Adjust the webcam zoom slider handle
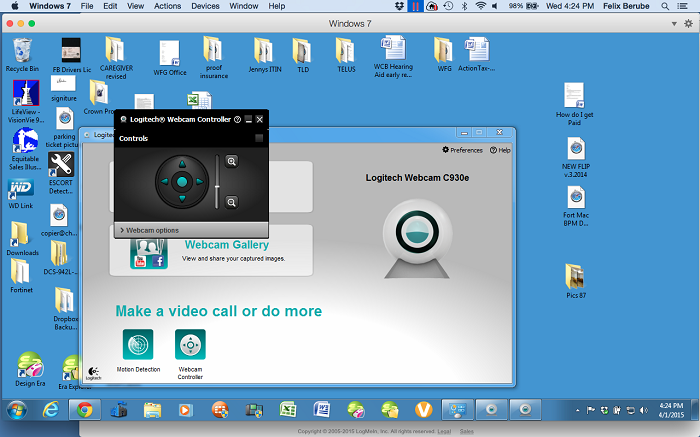 (217, 187)
